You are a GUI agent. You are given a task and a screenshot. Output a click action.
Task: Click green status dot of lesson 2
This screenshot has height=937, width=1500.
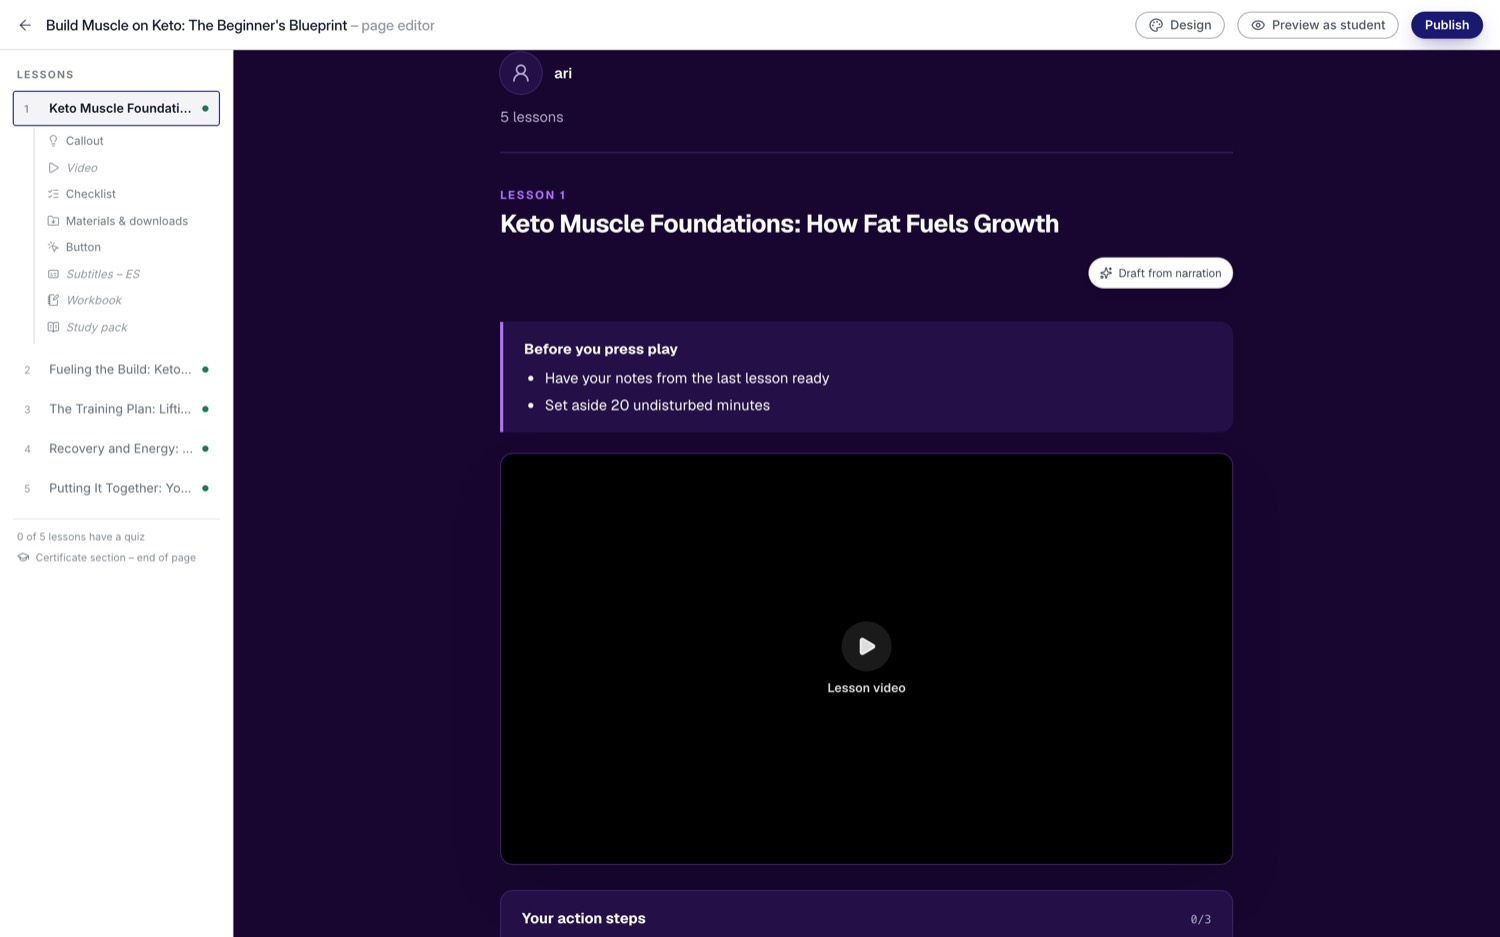tap(205, 369)
